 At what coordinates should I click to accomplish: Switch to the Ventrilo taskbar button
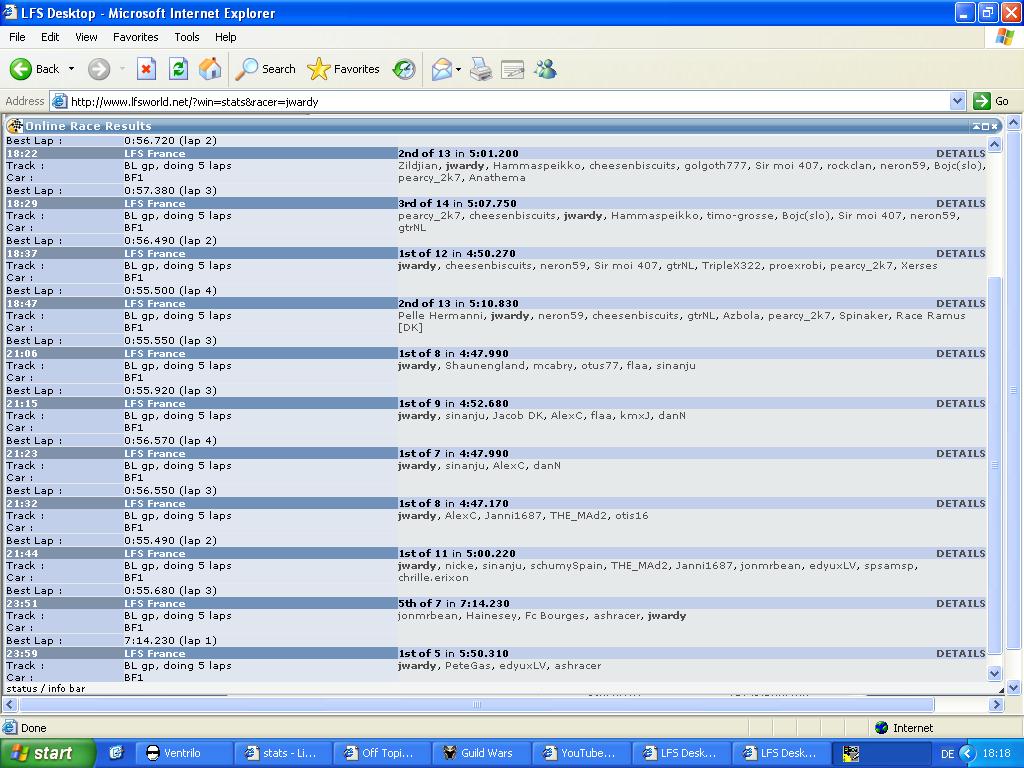182,753
